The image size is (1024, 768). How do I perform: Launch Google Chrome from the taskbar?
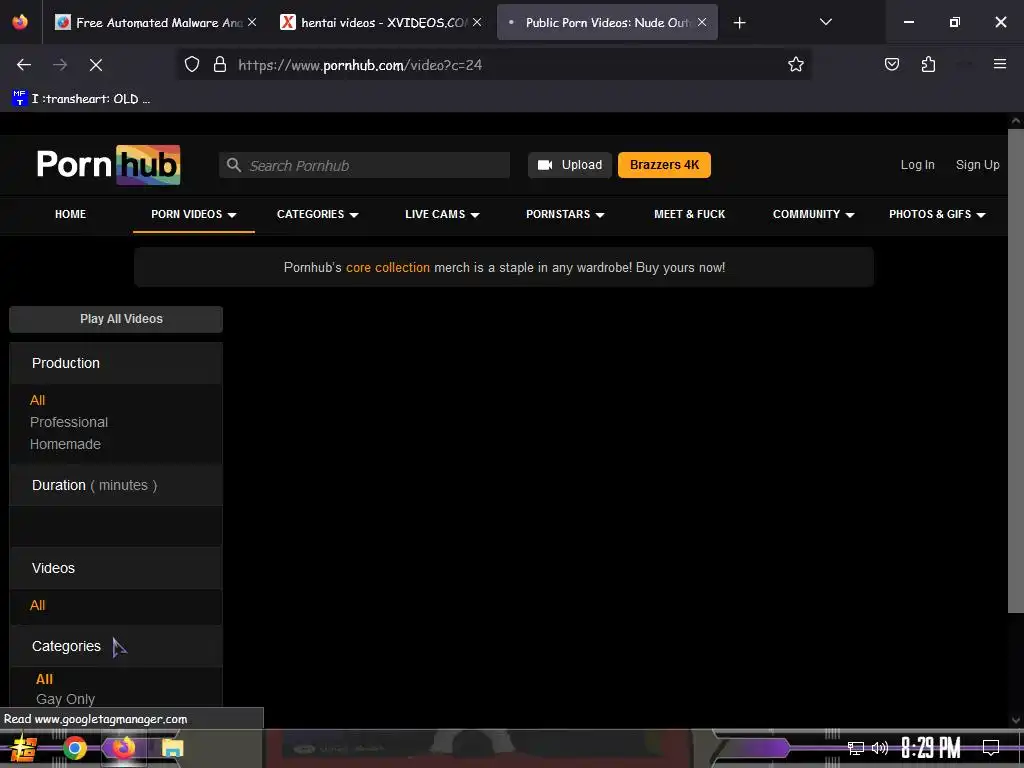coord(75,748)
